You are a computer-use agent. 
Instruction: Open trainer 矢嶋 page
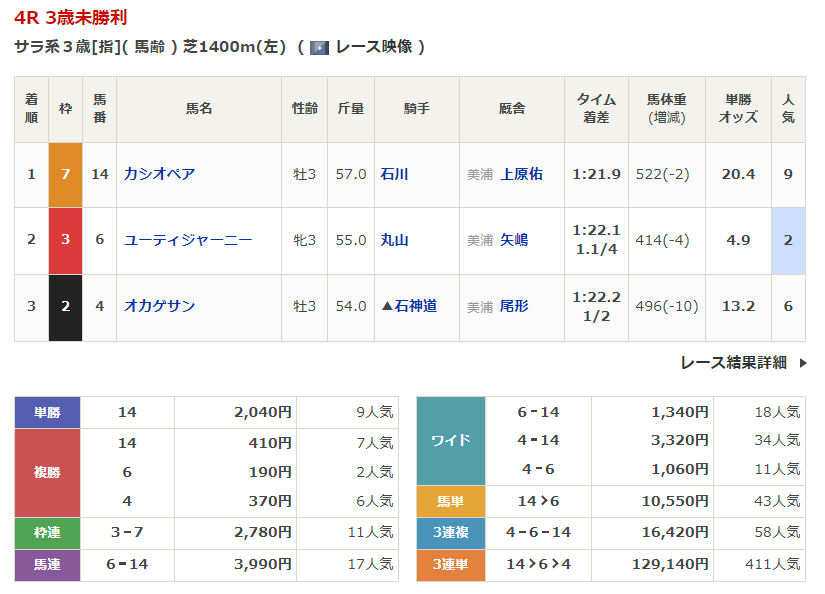tap(514, 240)
